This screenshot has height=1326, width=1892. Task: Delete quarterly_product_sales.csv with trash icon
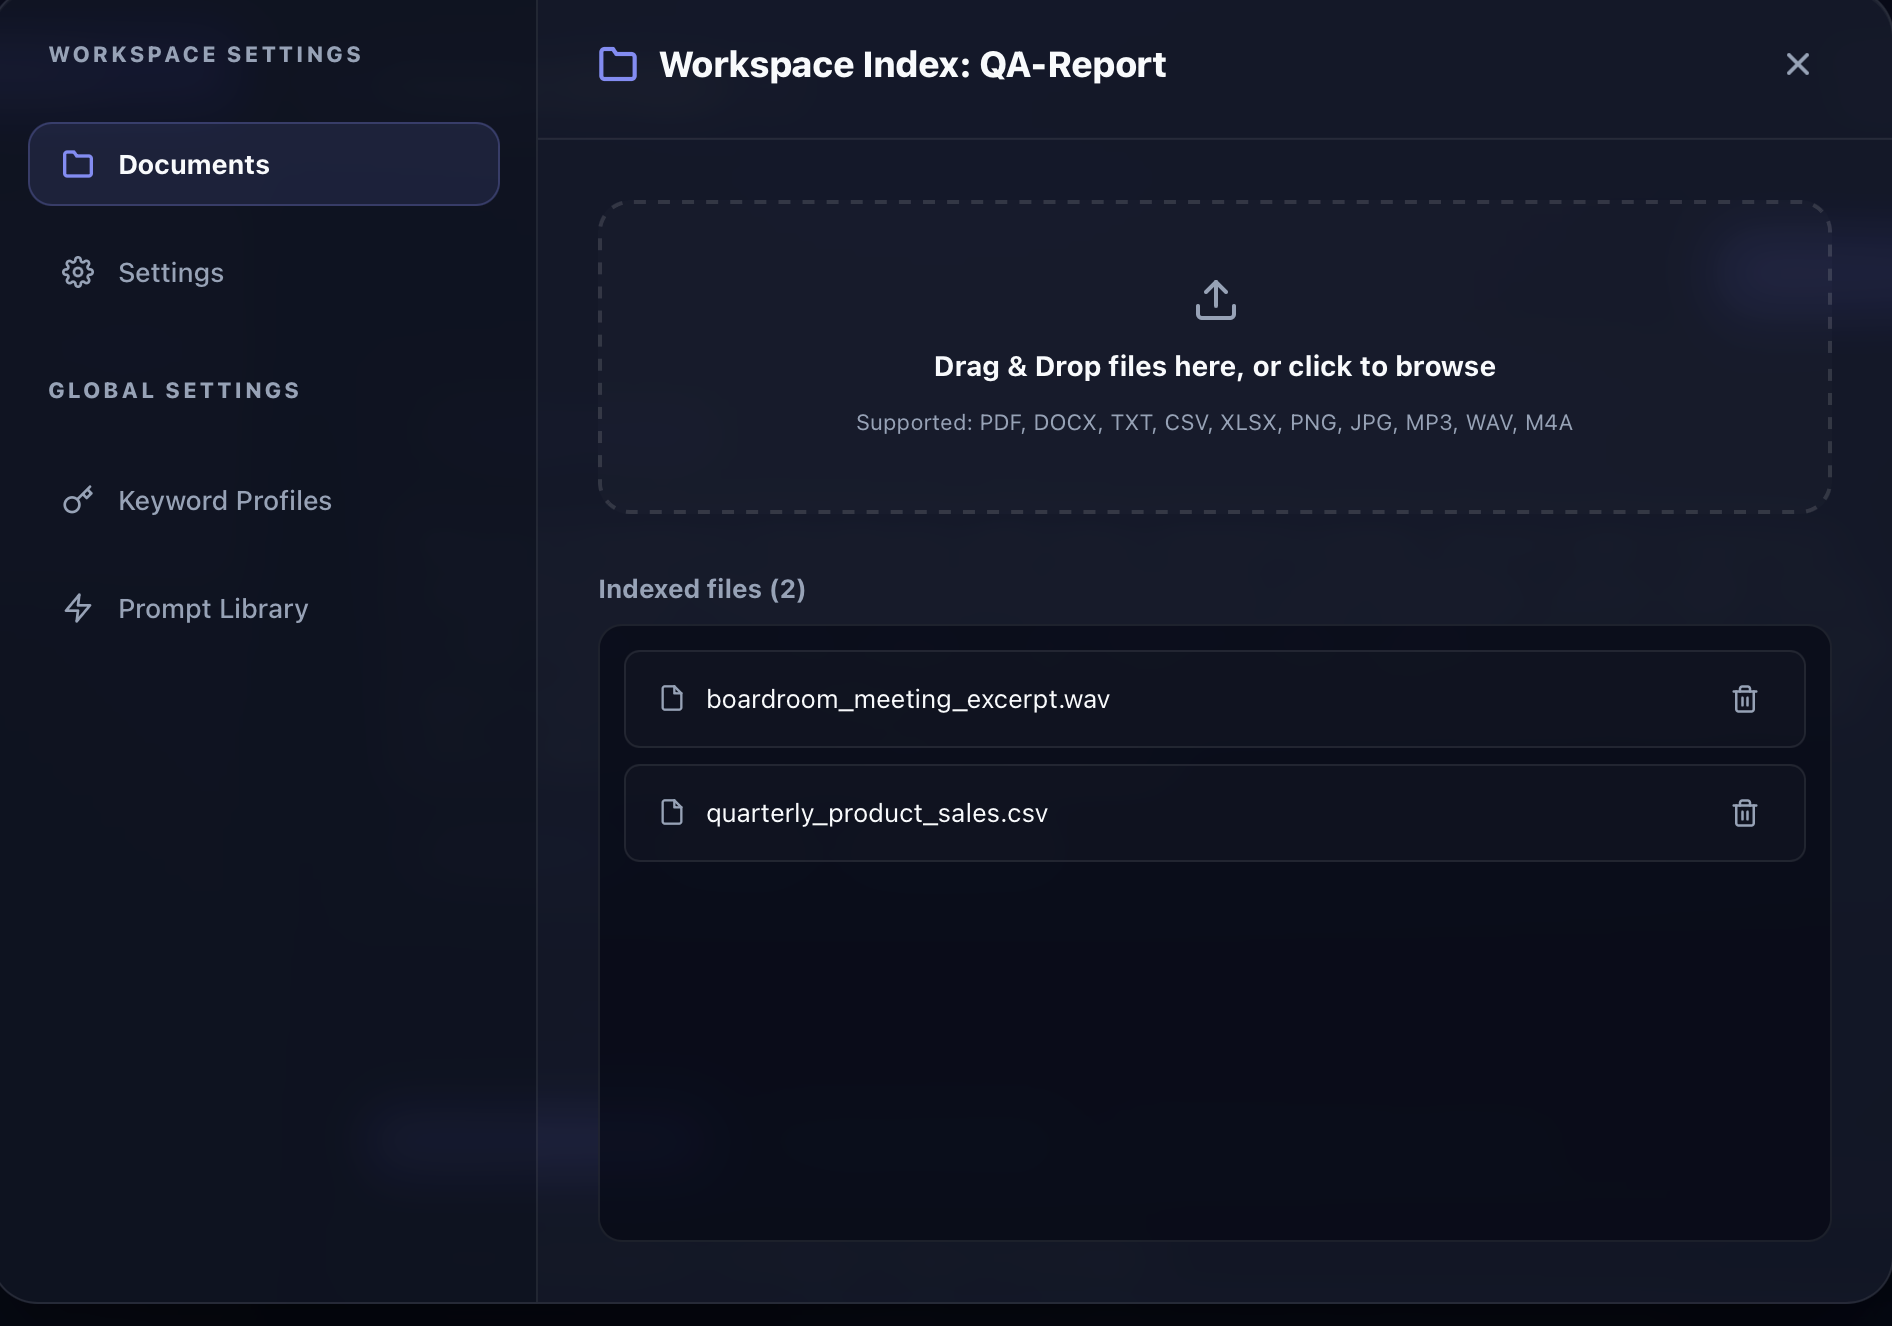click(x=1744, y=813)
